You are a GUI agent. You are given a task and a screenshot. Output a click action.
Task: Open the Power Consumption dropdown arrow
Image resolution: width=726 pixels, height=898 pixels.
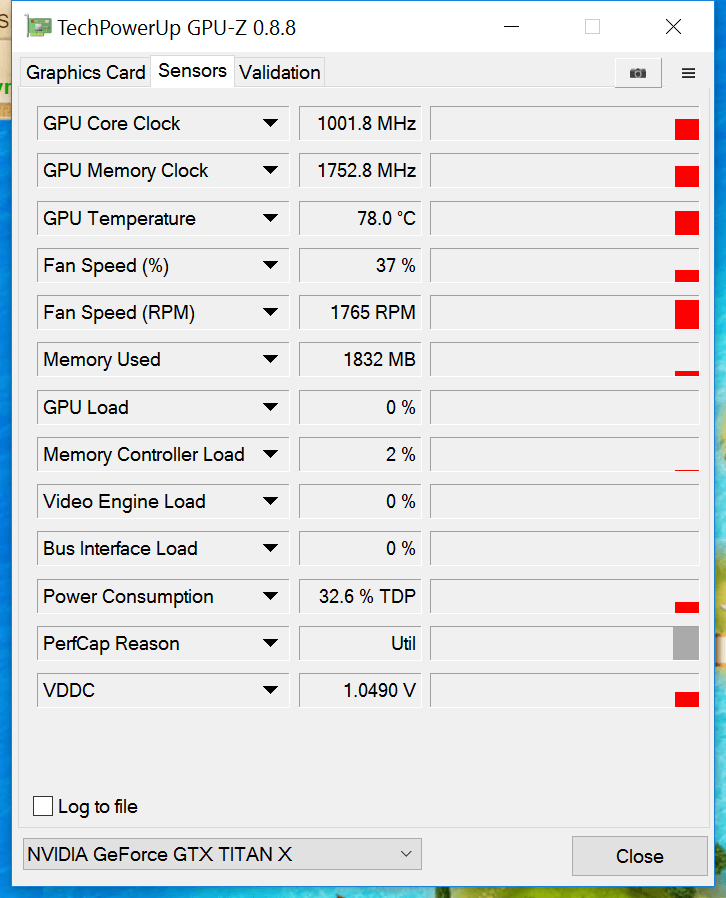click(x=270, y=597)
